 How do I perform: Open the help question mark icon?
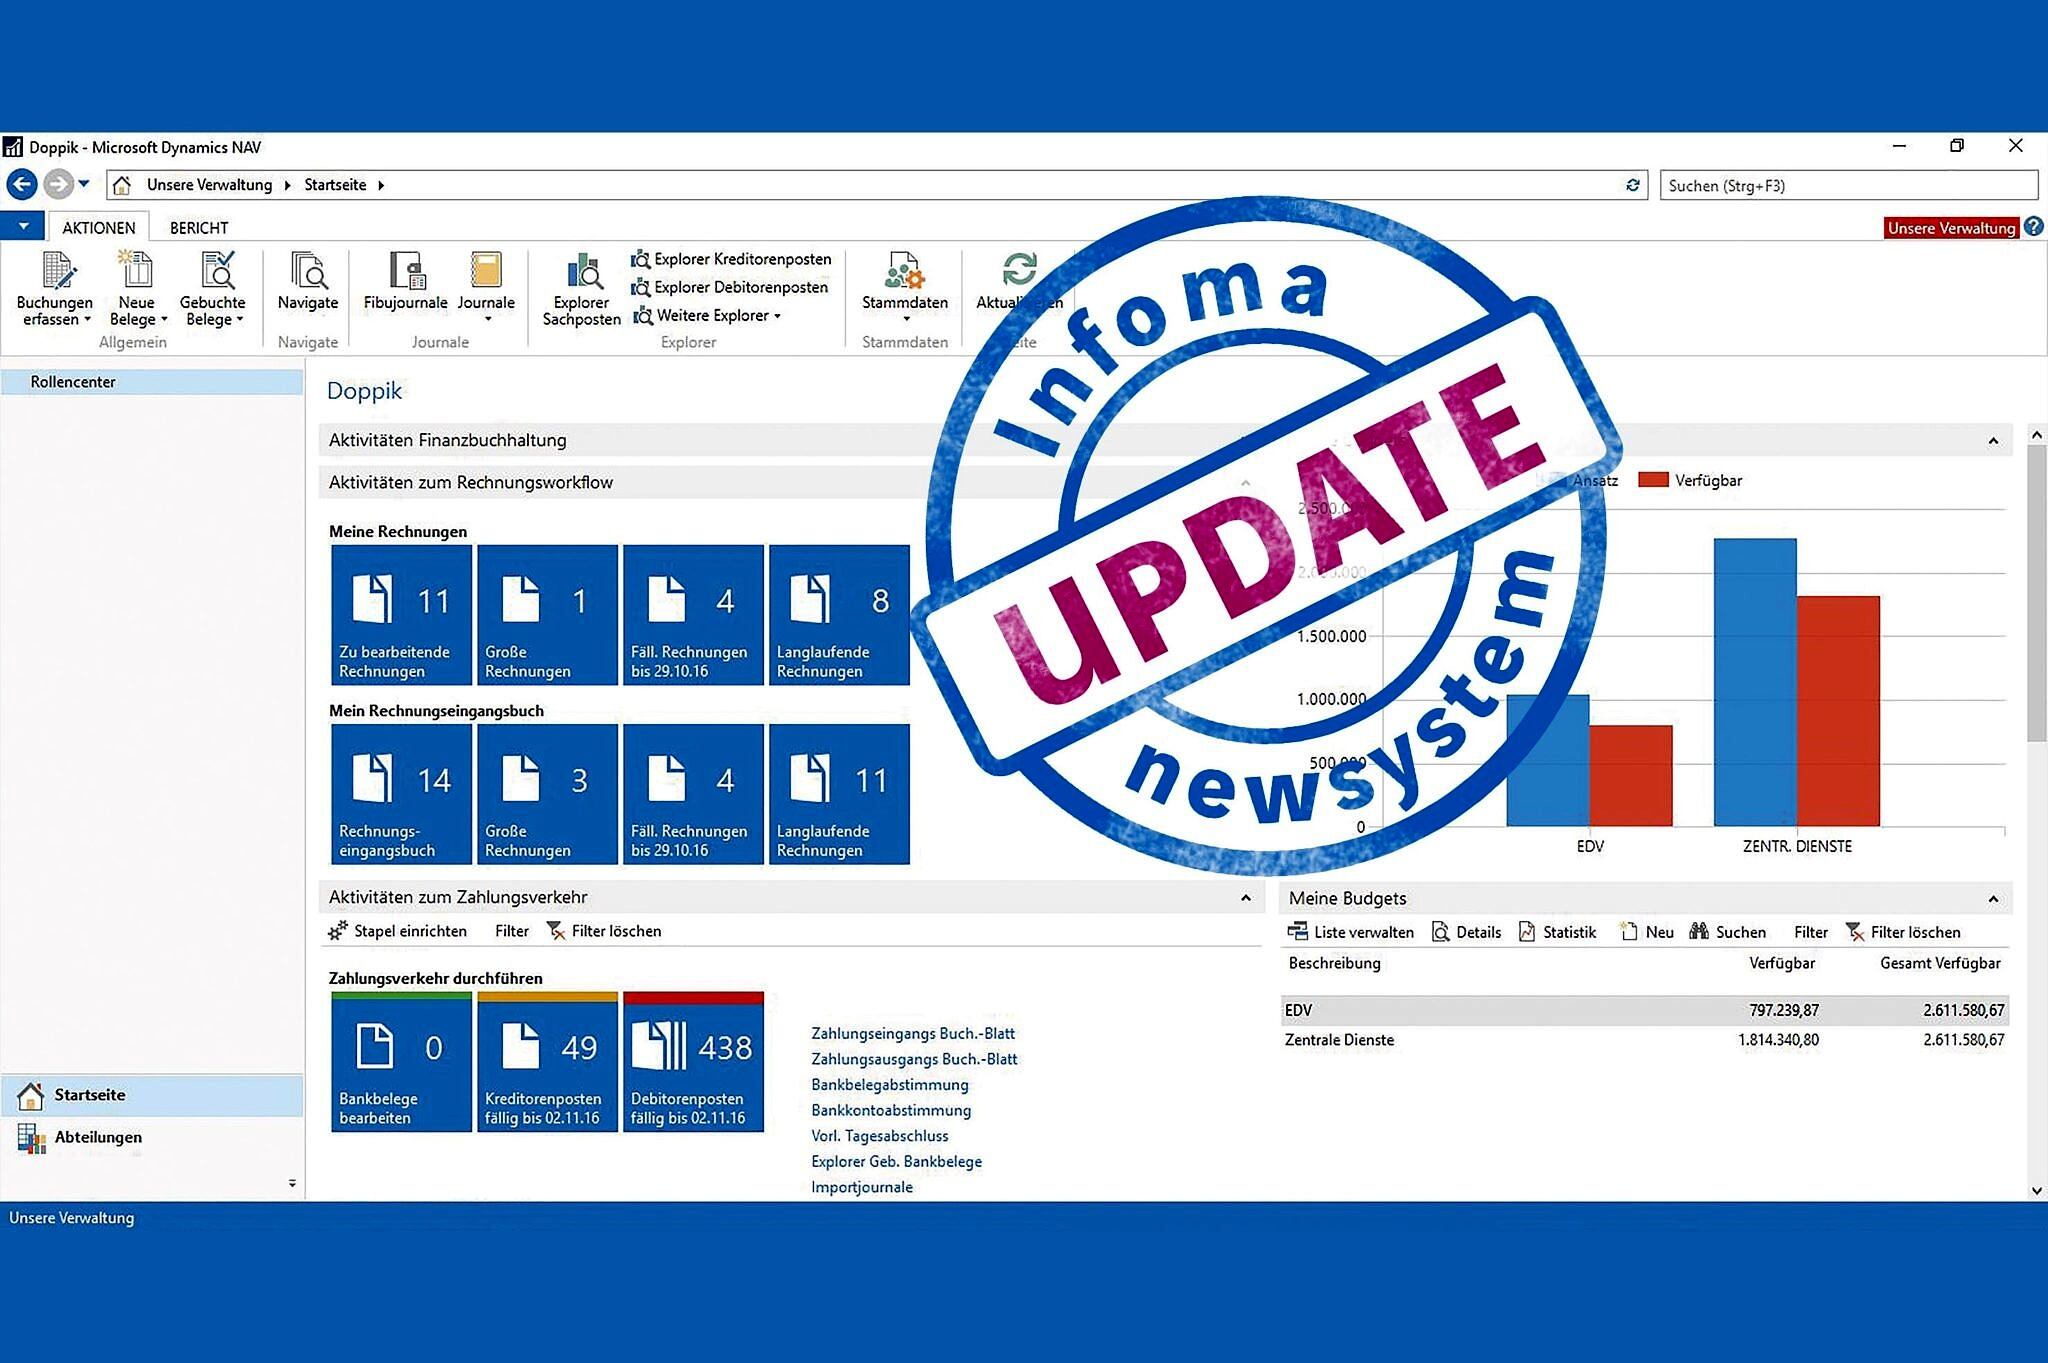pos(2034,227)
